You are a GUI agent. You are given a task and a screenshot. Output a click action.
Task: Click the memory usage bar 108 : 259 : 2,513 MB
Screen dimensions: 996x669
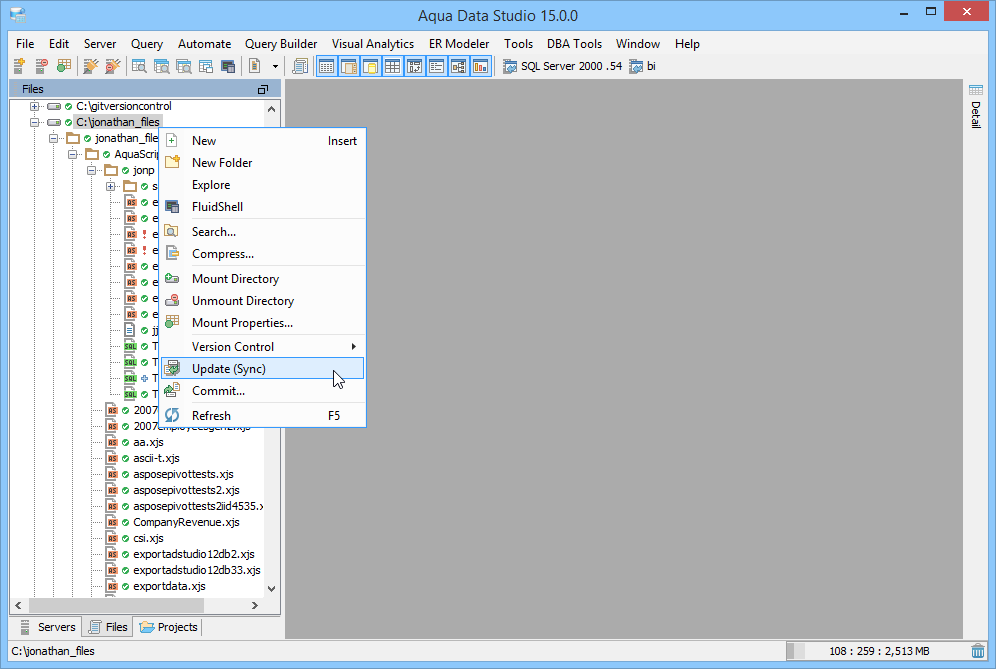click(877, 651)
